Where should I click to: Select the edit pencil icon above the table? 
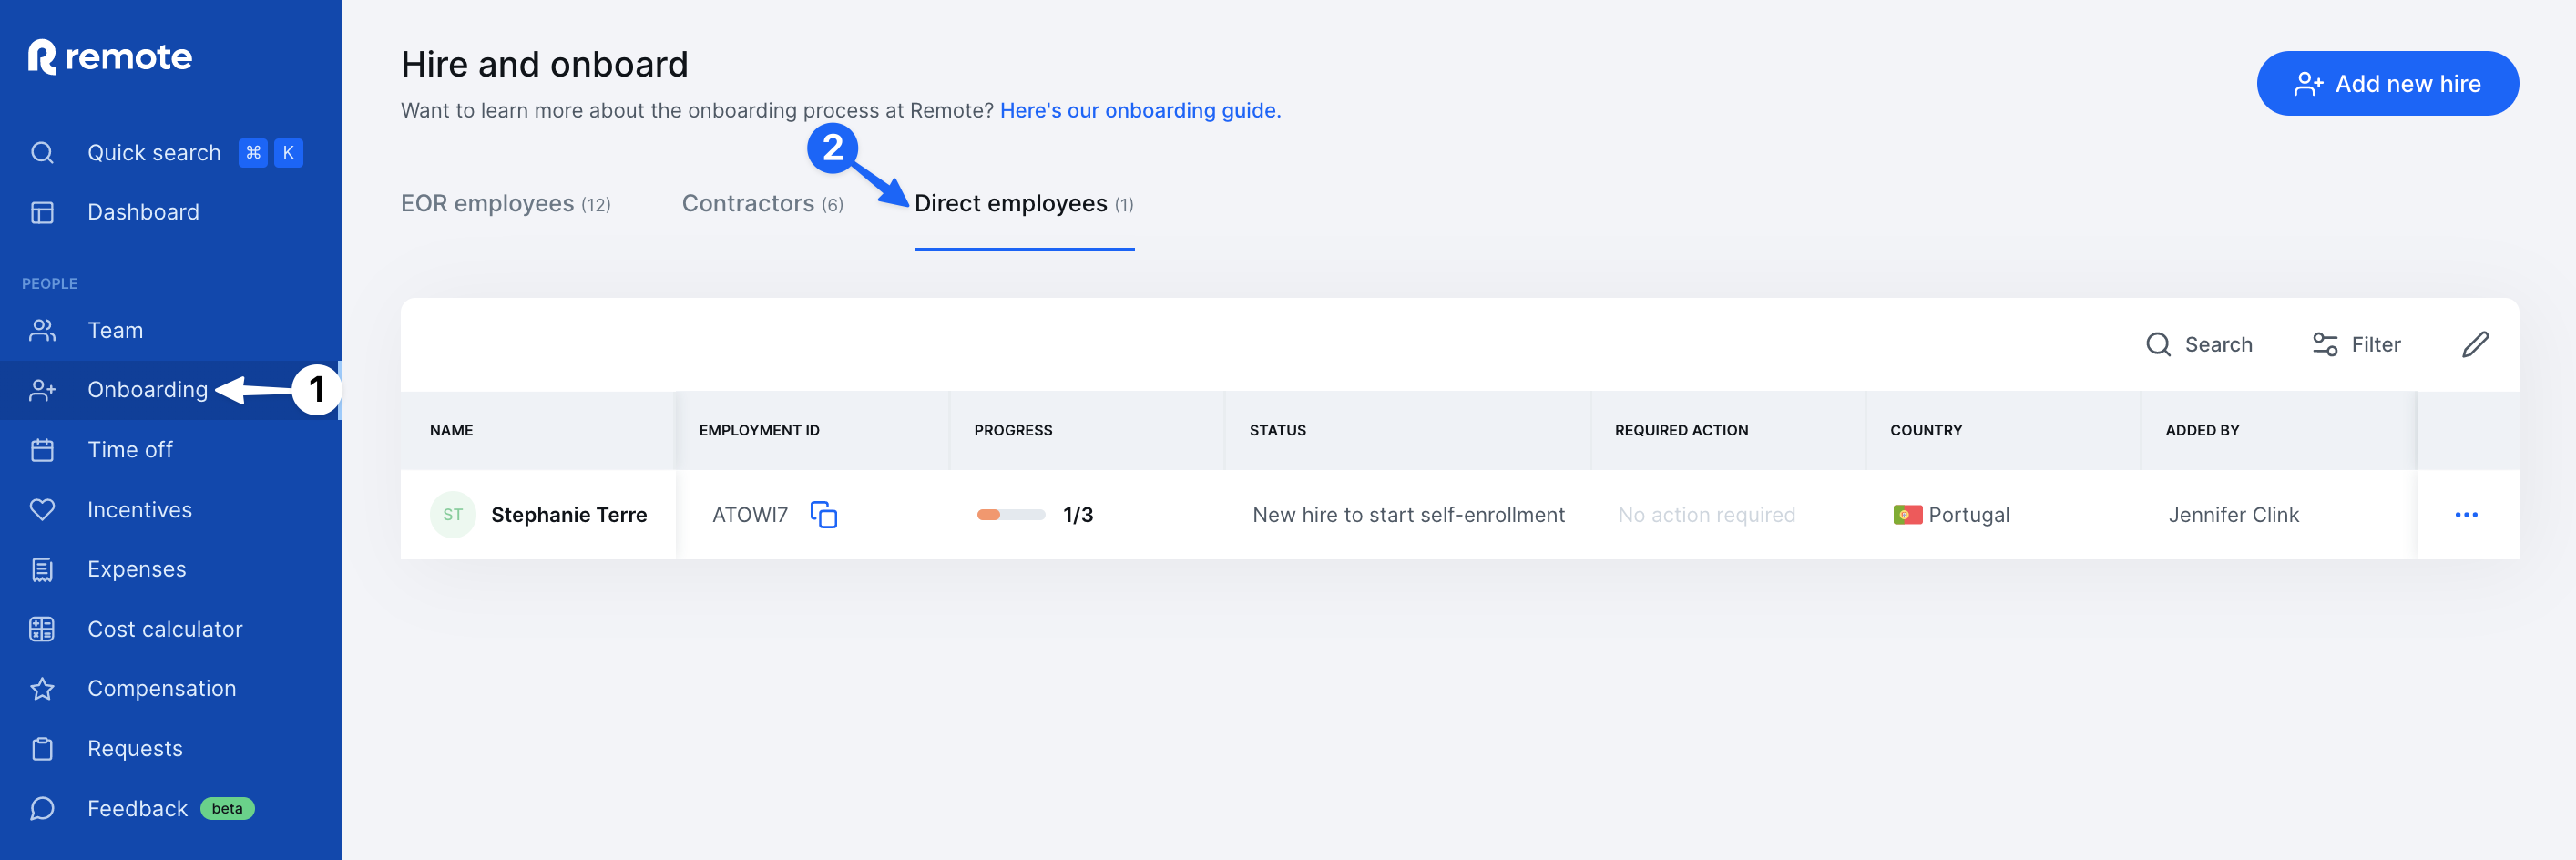click(2477, 344)
